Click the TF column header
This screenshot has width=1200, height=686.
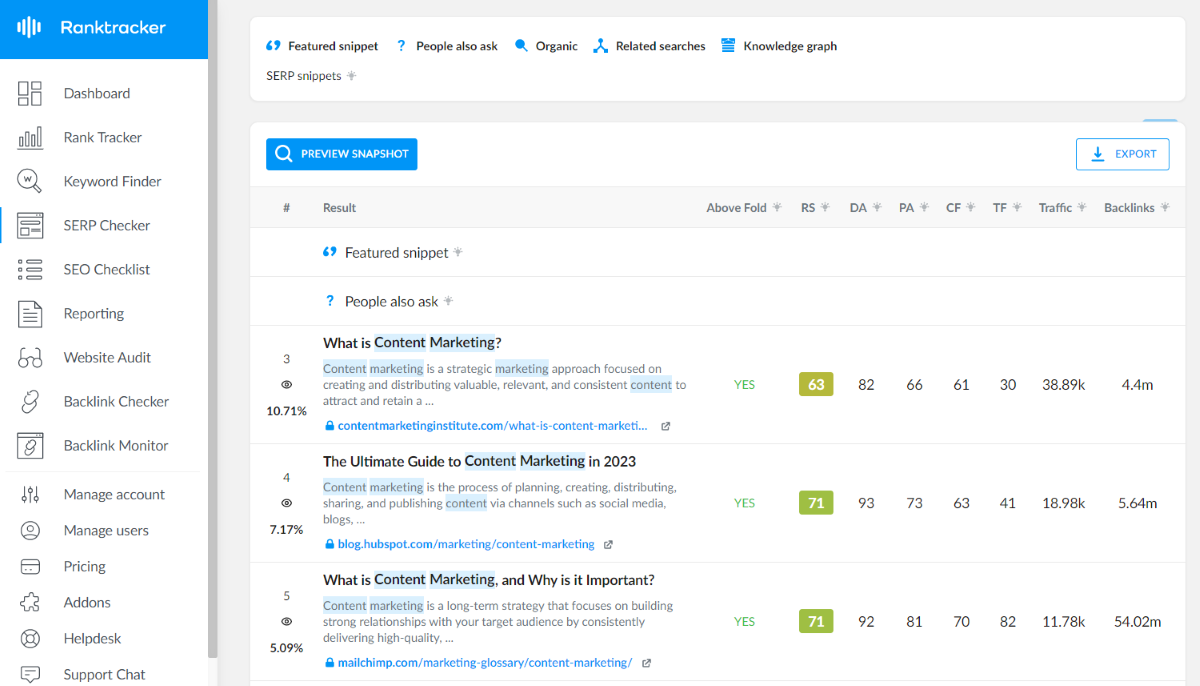pos(1000,208)
